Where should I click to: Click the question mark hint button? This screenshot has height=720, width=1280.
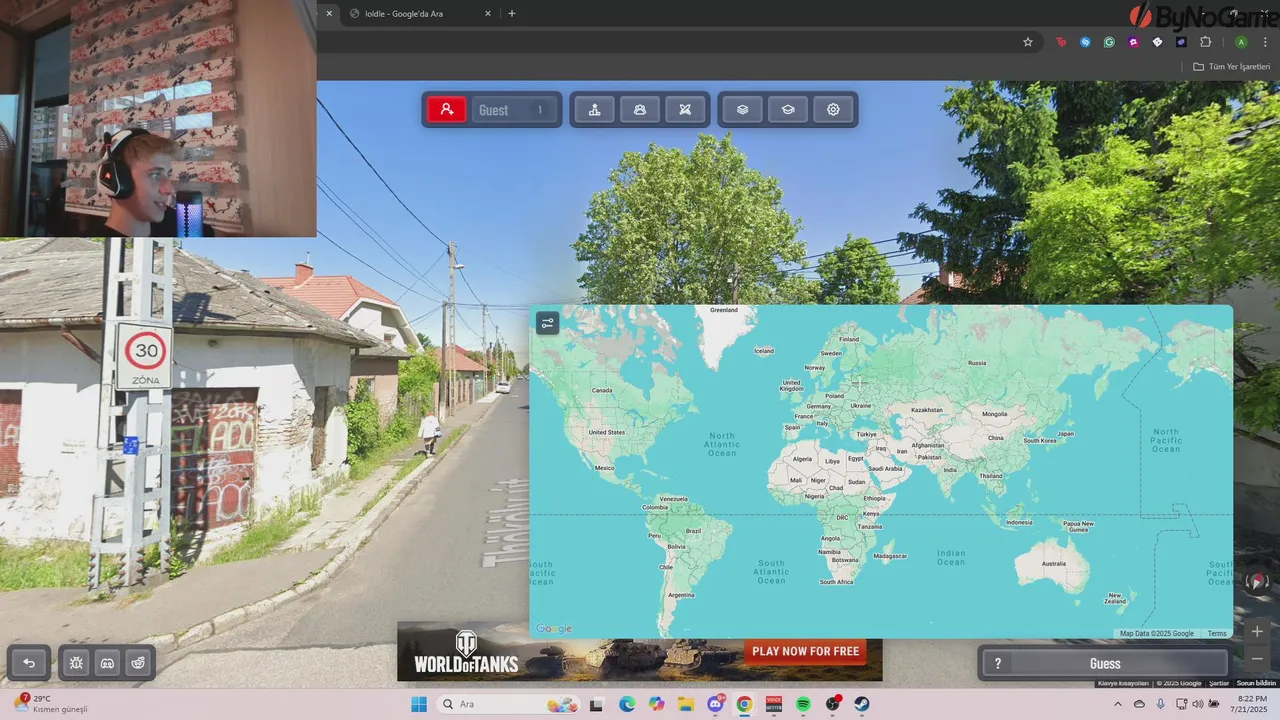coord(997,664)
